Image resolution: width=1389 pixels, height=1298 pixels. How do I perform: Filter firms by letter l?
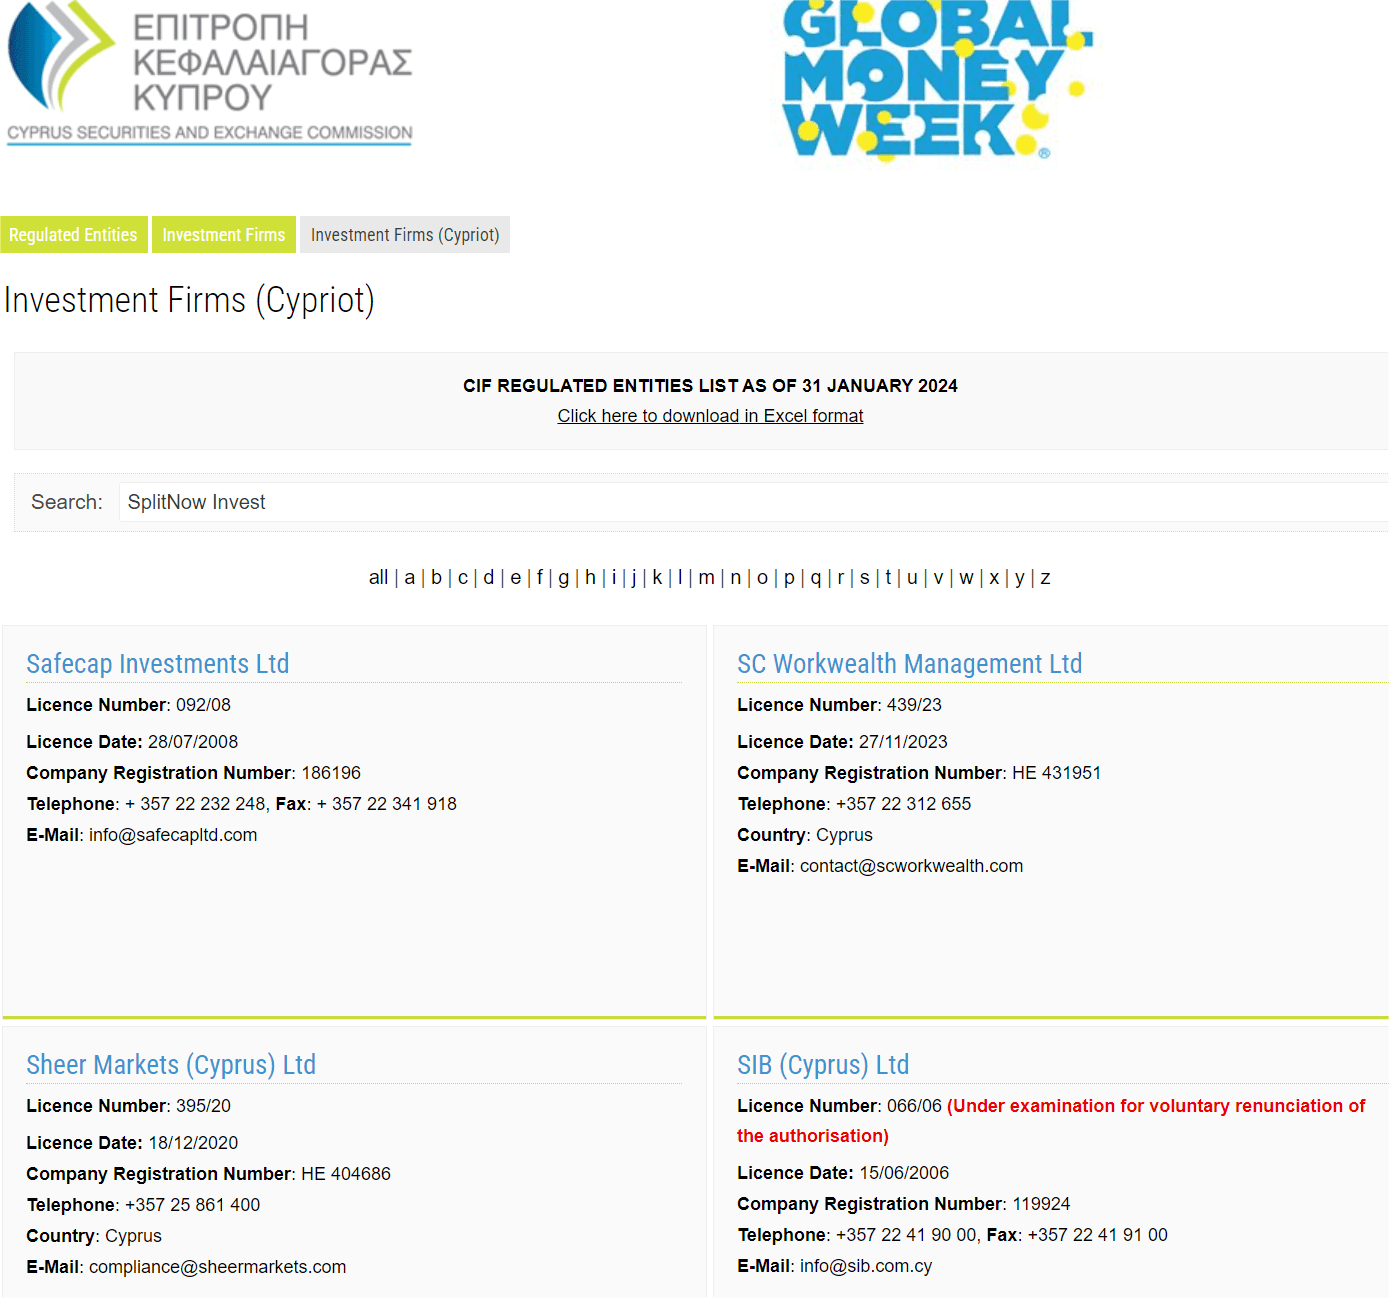(680, 578)
